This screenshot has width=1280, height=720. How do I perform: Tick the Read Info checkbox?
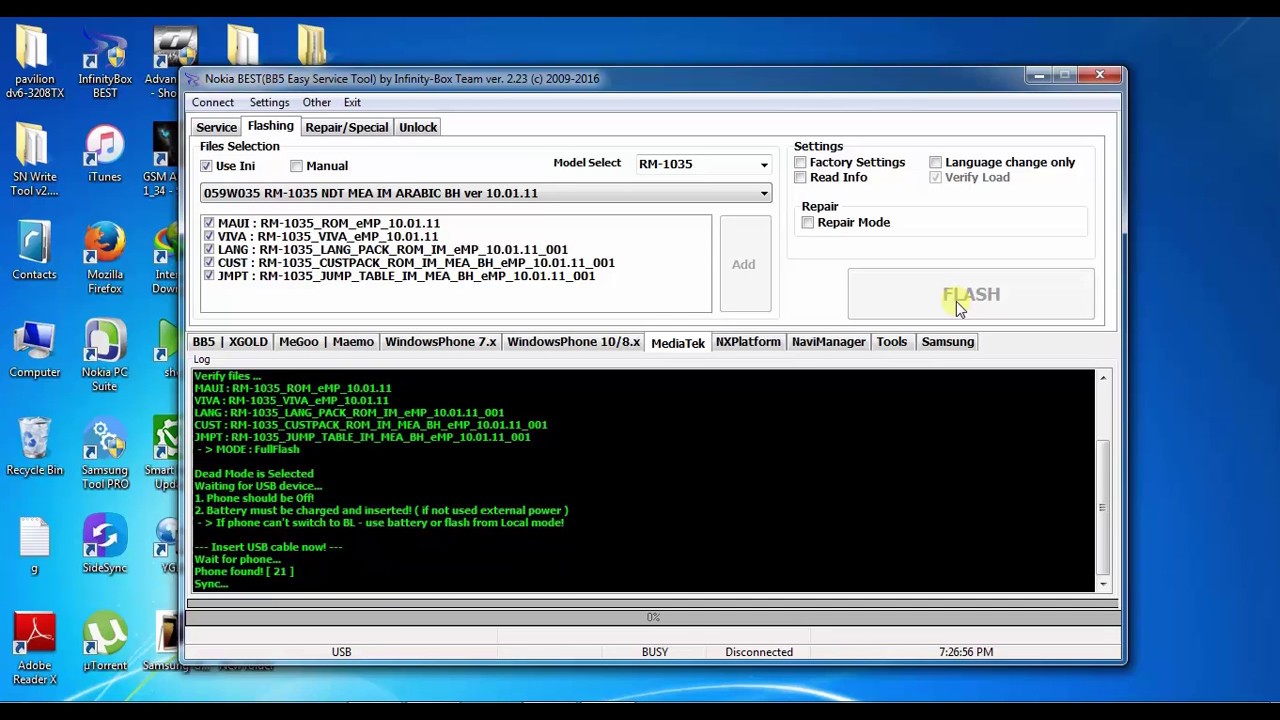click(x=800, y=177)
